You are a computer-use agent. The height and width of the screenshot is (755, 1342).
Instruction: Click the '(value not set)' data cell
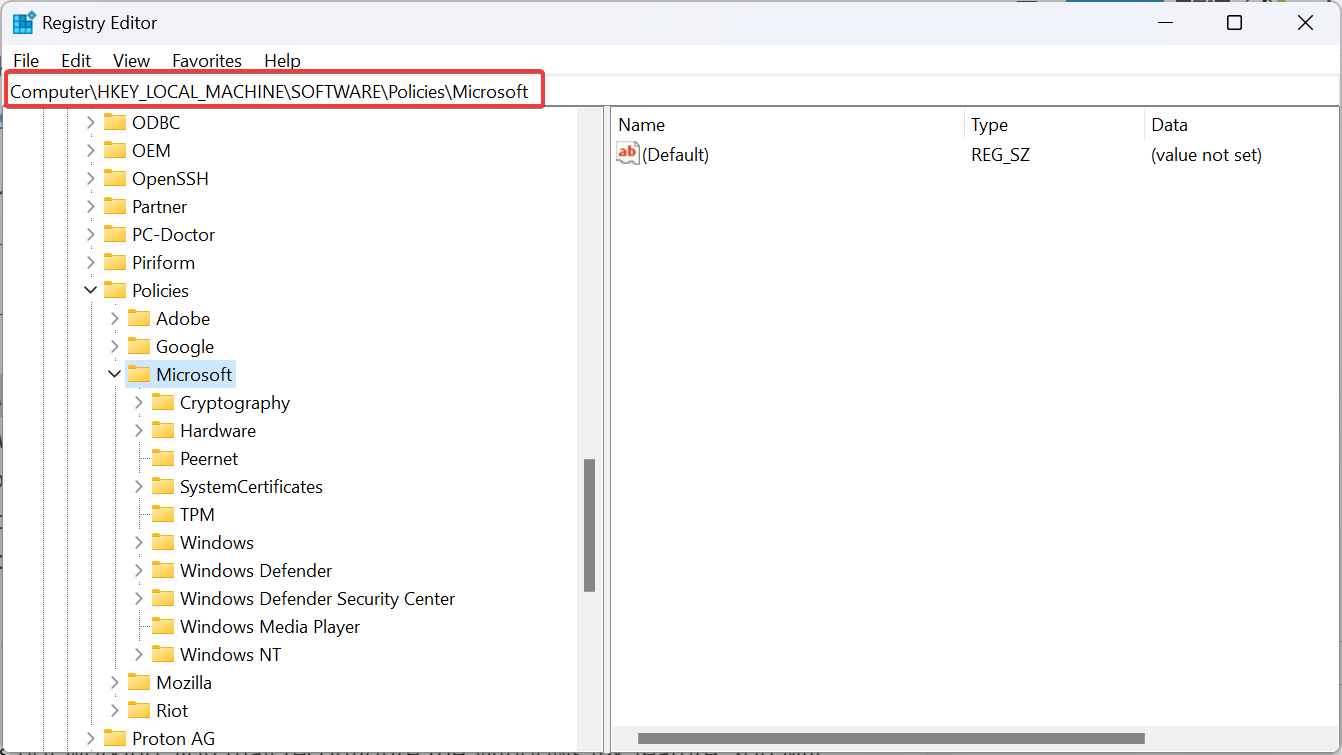[x=1206, y=154]
